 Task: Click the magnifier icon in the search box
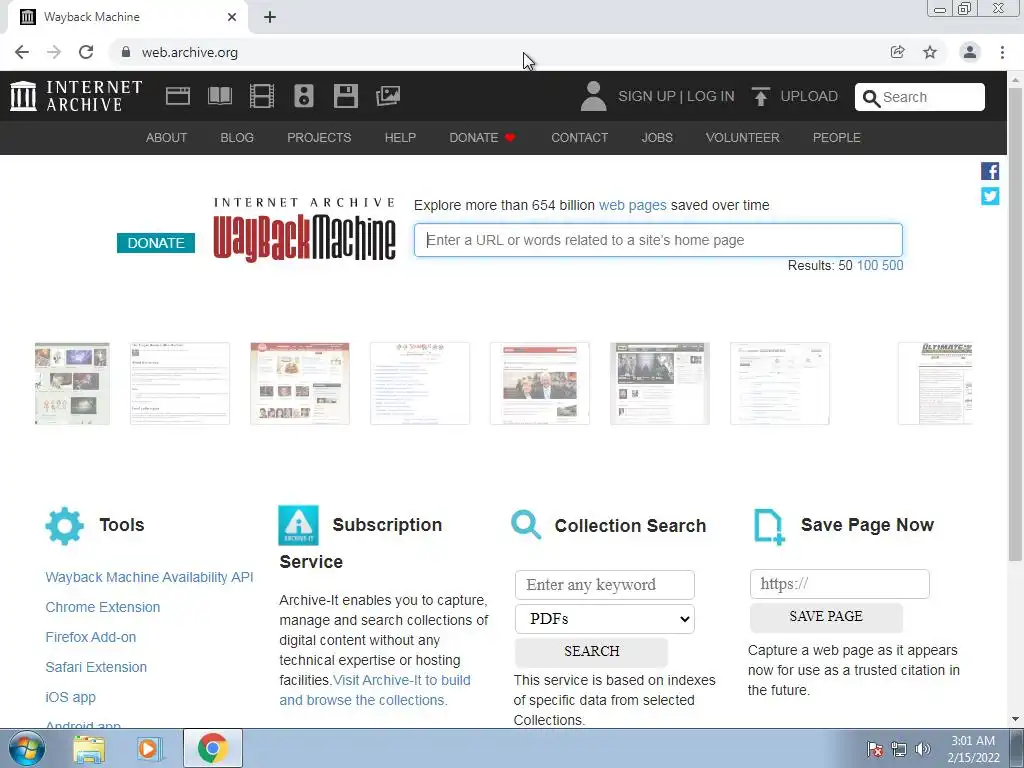pyautogui.click(x=871, y=98)
